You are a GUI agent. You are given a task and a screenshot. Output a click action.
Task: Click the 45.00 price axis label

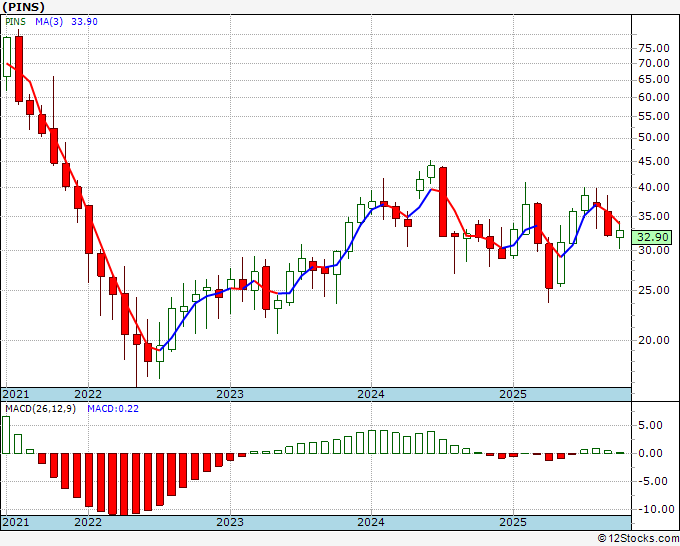click(x=654, y=161)
